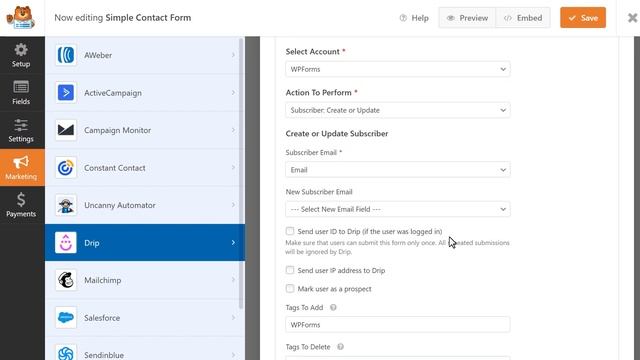Open the Settings sliders panel
The width and height of the screenshot is (640, 360).
21,131
